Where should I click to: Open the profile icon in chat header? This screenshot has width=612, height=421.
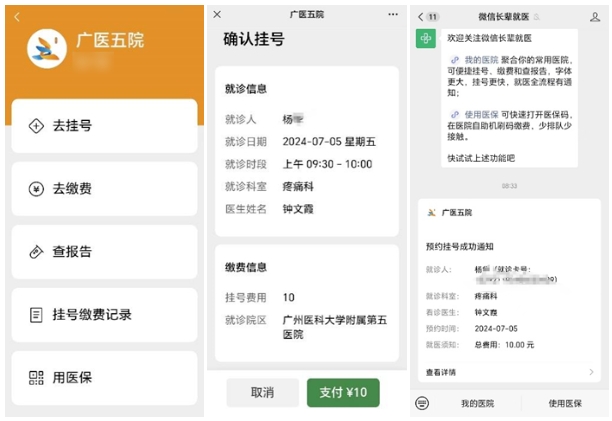[593, 17]
